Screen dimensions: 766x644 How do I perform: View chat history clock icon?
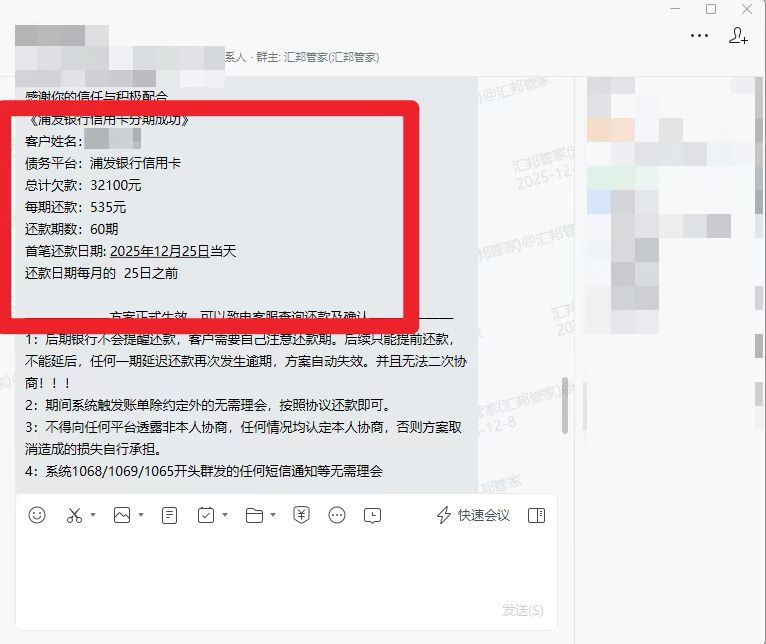tap(372, 515)
